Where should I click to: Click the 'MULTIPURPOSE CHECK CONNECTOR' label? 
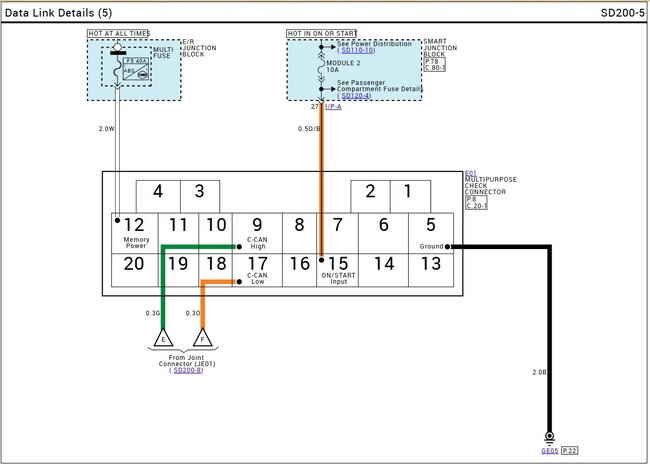click(x=490, y=186)
